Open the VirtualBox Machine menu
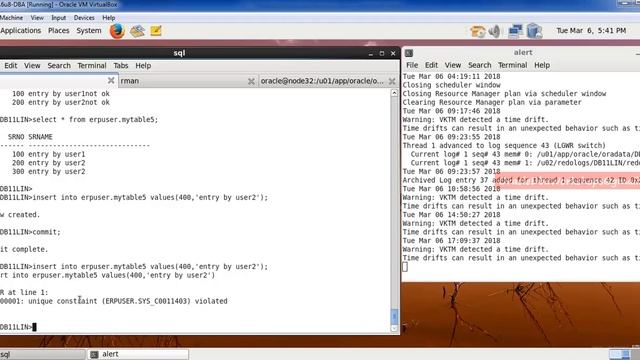Screen dimensions: 640x360 click(11, 18)
